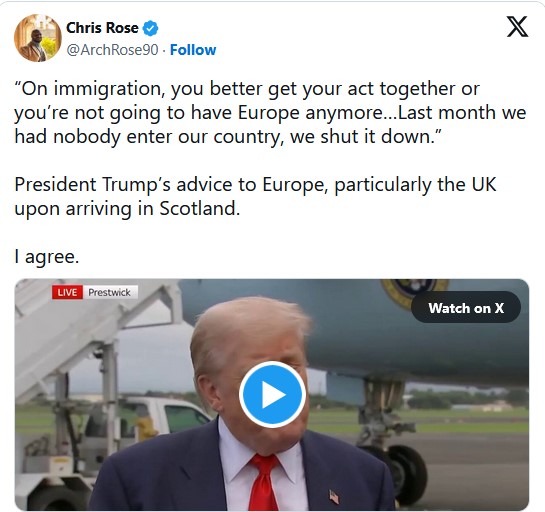Follow the @ArchRose90 account

[x=193, y=50]
